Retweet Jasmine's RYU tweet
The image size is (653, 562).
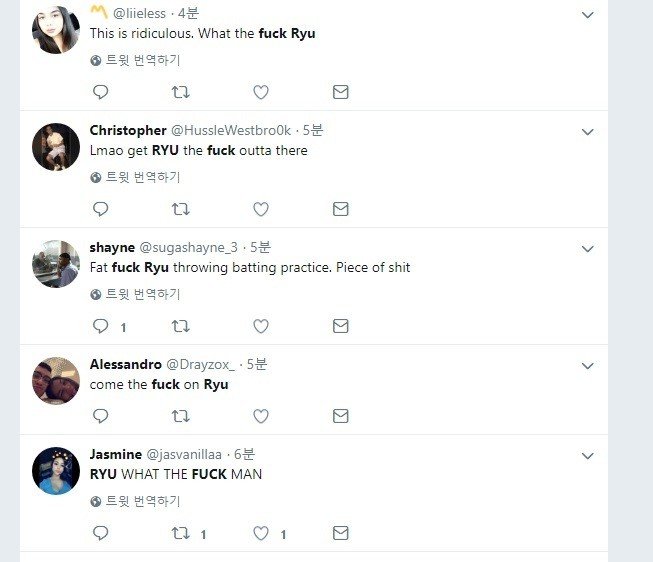coord(180,534)
